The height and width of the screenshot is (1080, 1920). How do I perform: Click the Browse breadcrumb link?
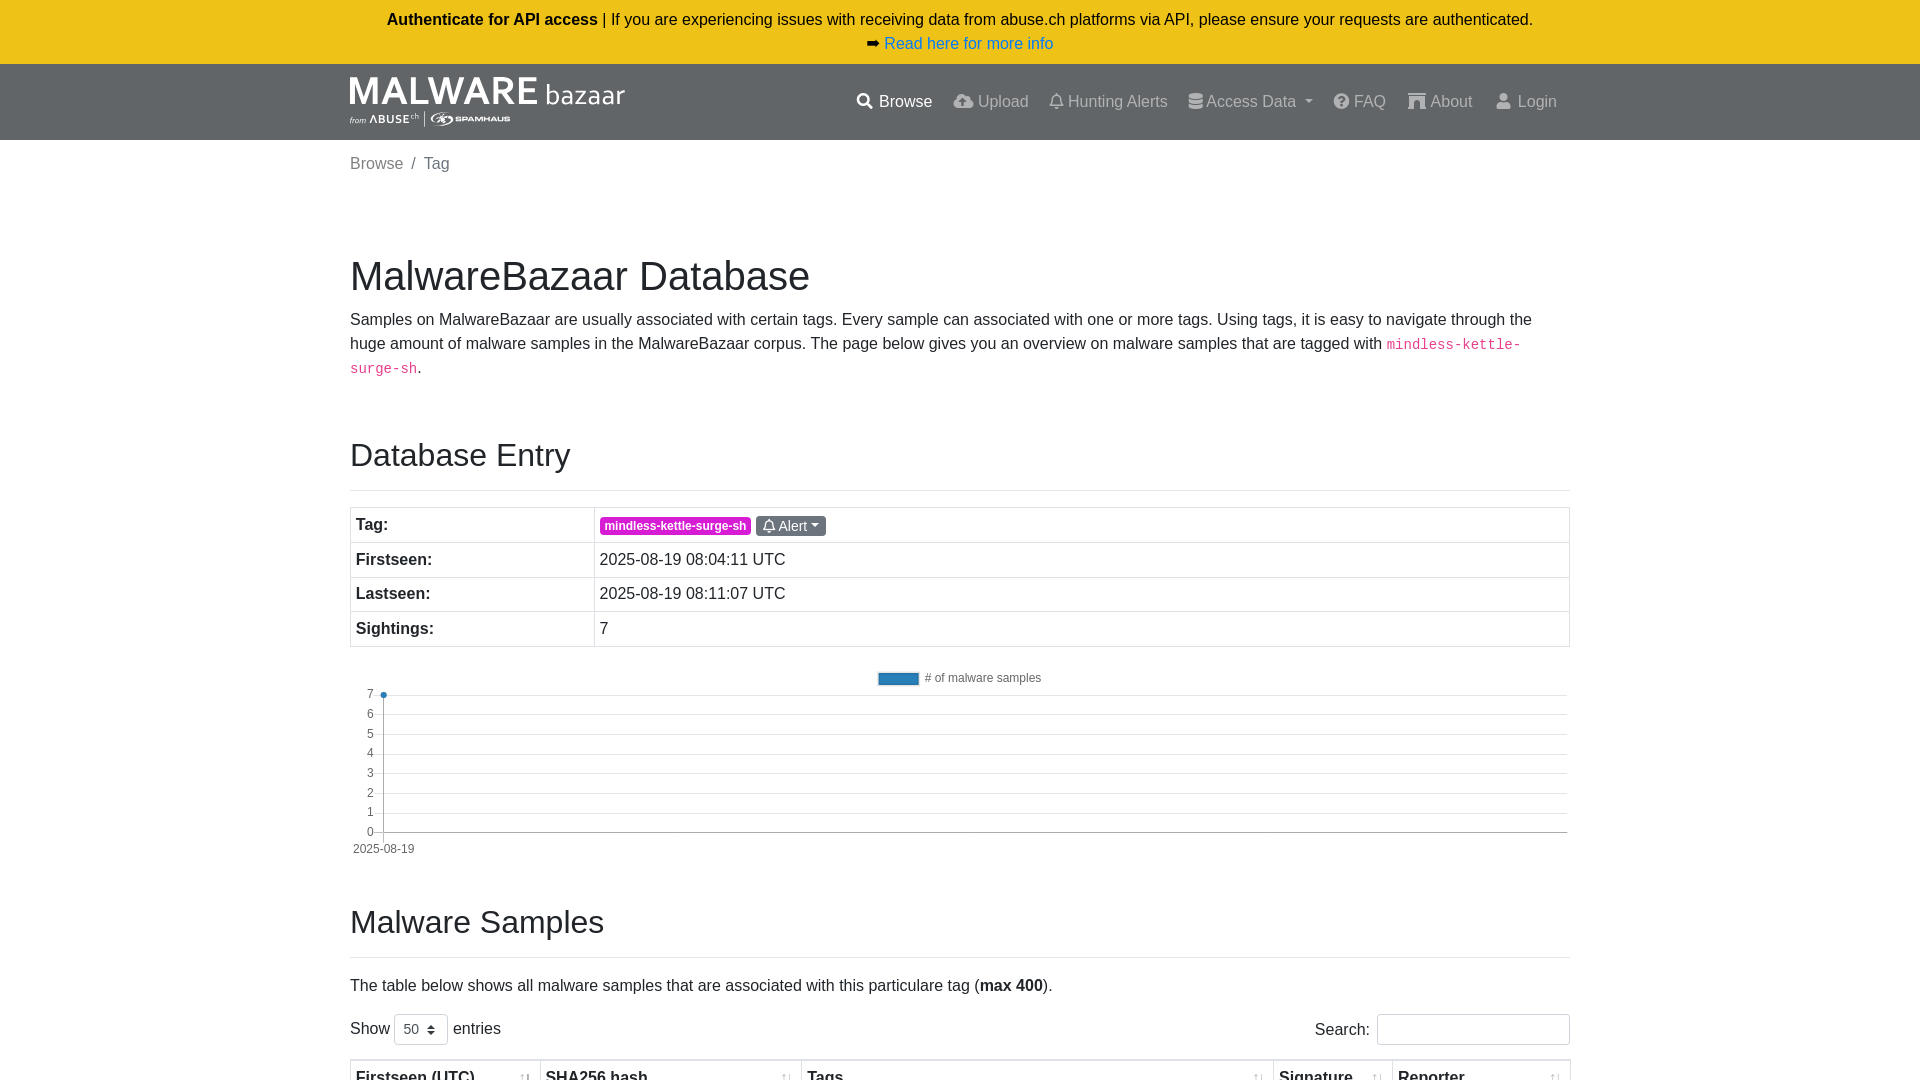pos(376,164)
